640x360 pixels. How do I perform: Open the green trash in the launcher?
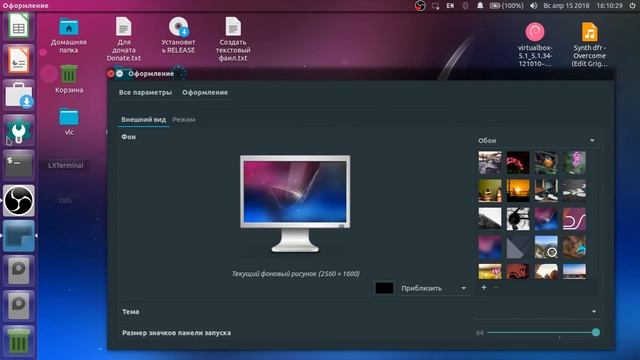click(x=19, y=341)
